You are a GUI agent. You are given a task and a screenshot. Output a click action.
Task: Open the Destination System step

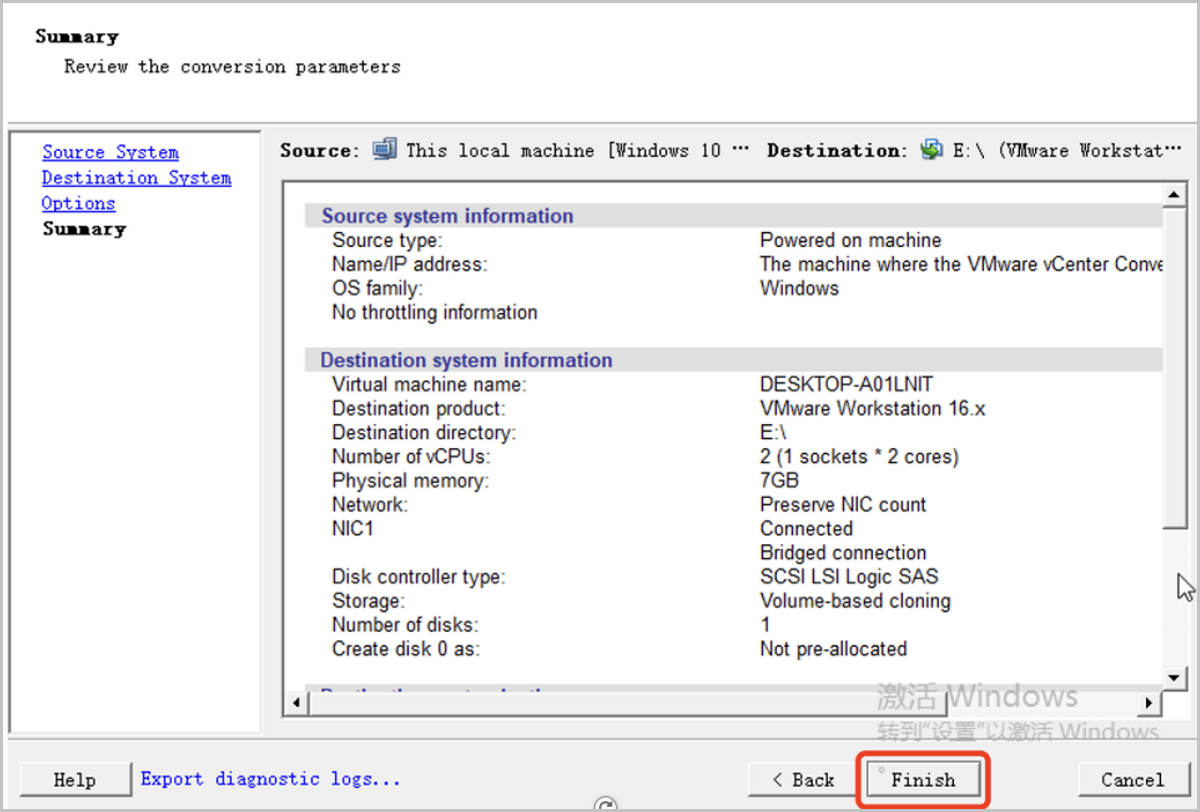[x=136, y=178]
